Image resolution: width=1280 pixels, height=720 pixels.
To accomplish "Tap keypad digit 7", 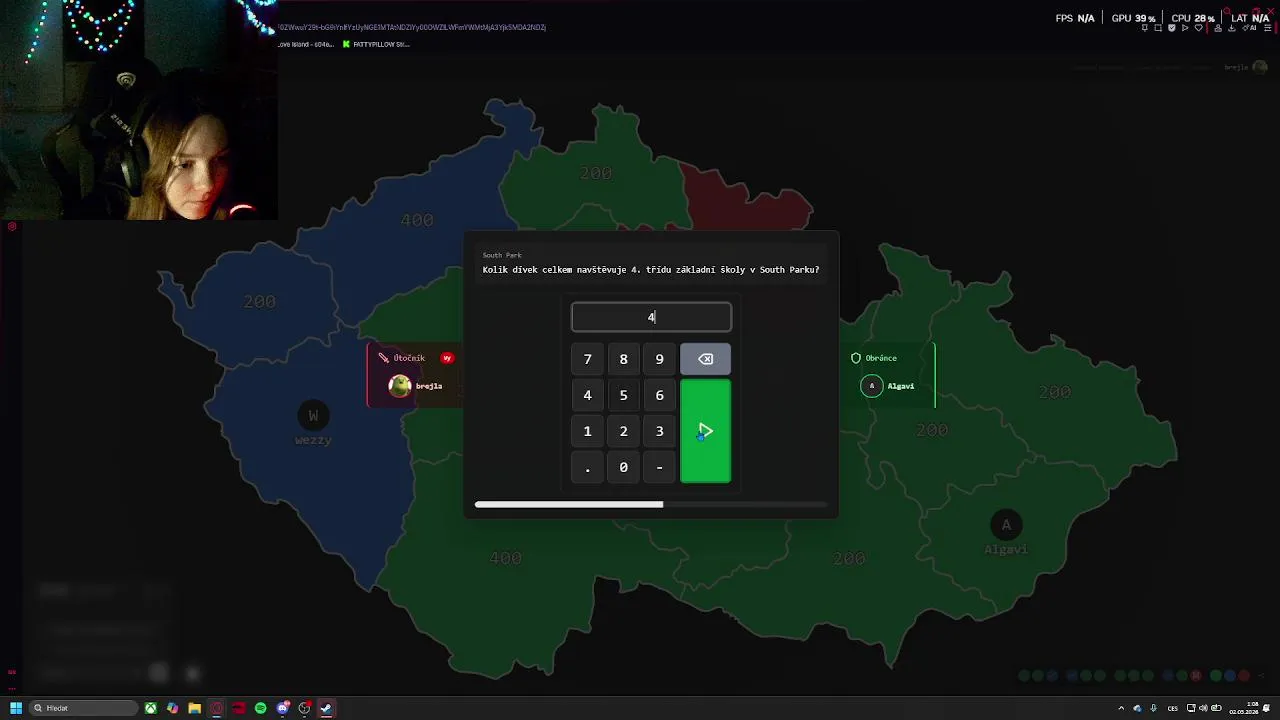I will click(587, 359).
